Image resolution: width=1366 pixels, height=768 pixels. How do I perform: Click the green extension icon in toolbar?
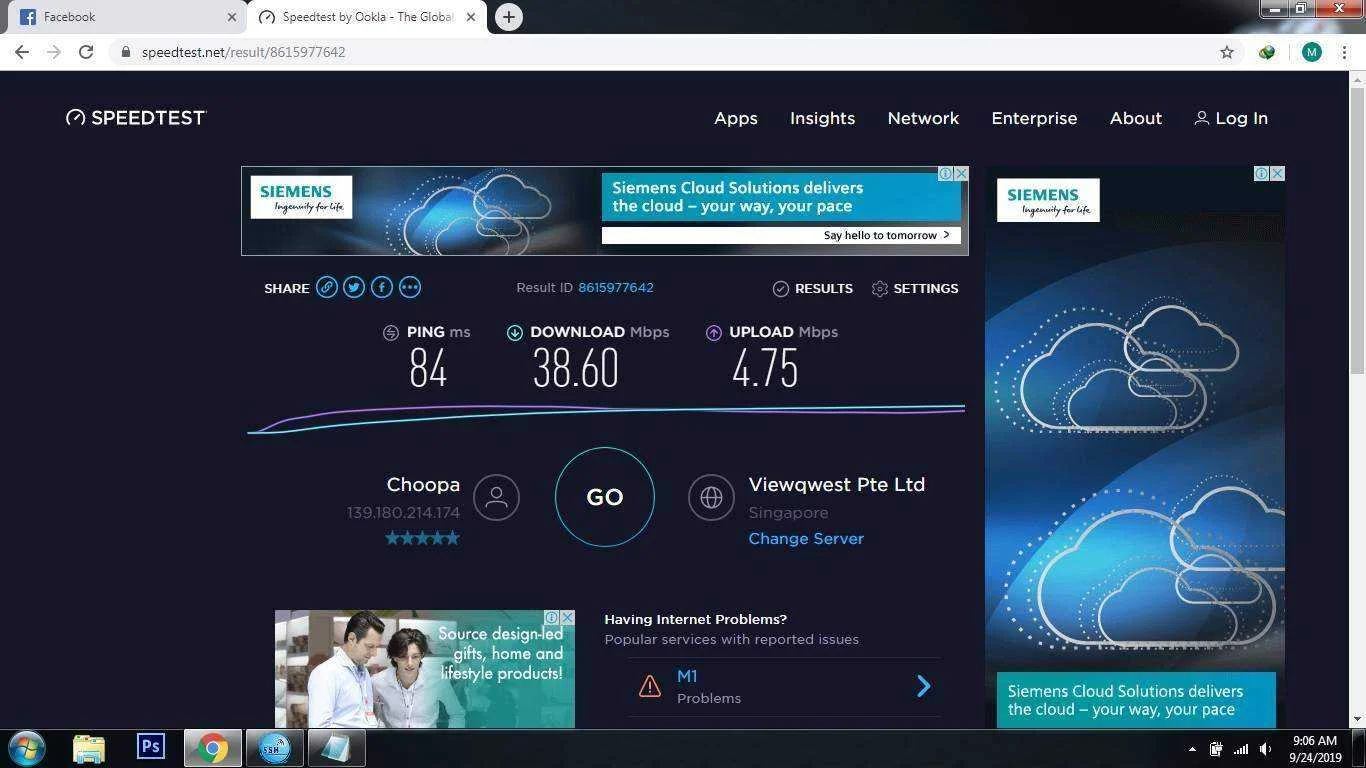(1267, 52)
